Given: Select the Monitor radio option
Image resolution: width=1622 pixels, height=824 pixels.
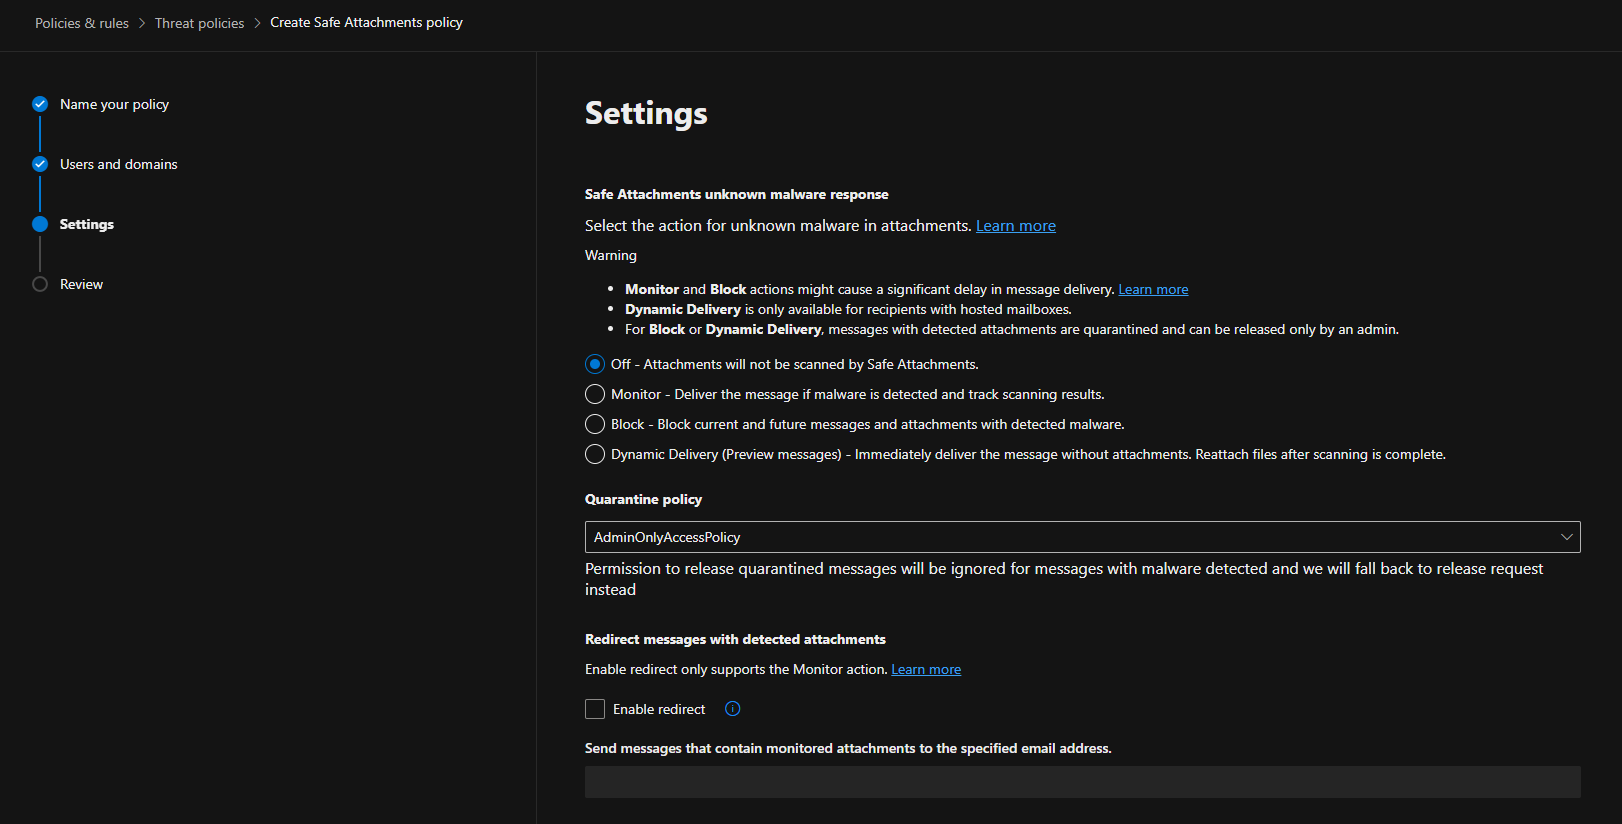Looking at the screenshot, I should click(x=595, y=394).
